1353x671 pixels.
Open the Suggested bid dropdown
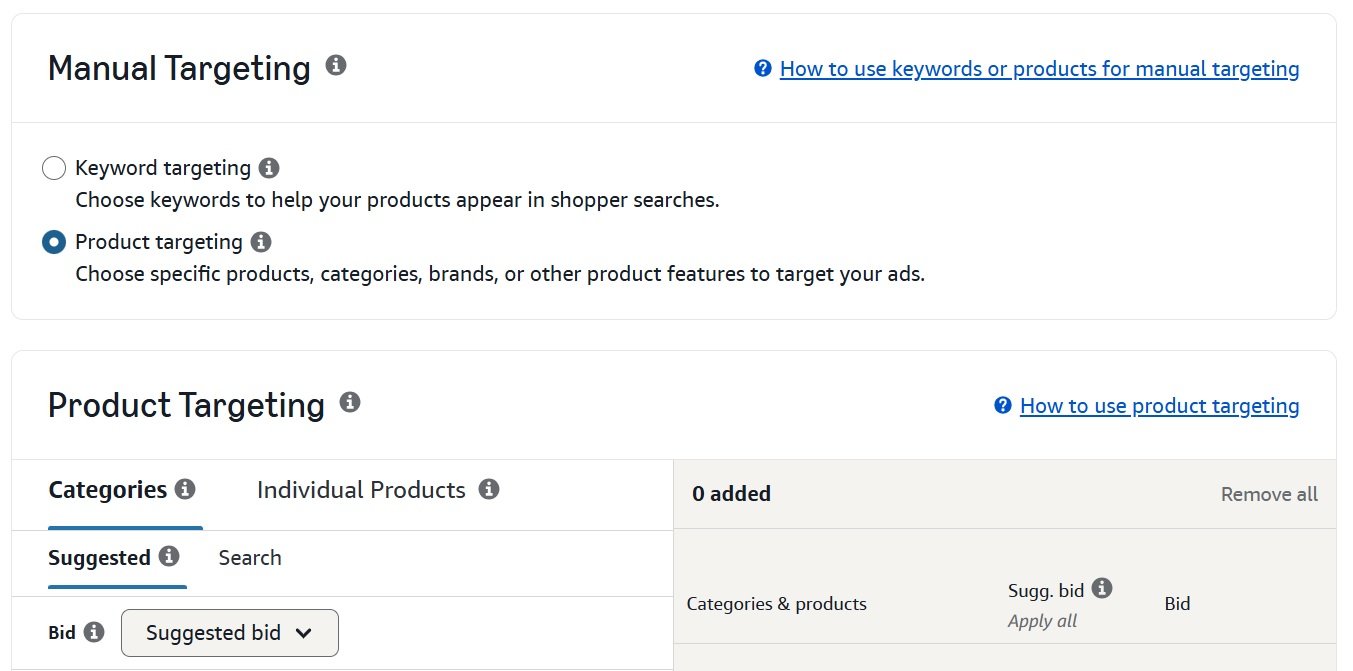click(229, 632)
